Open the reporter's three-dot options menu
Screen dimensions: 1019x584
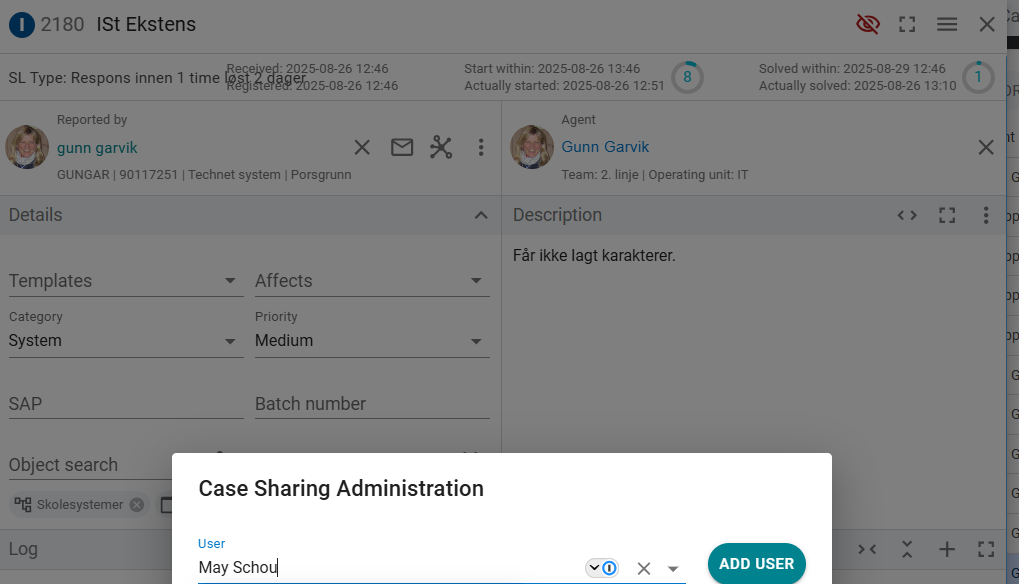(x=481, y=148)
